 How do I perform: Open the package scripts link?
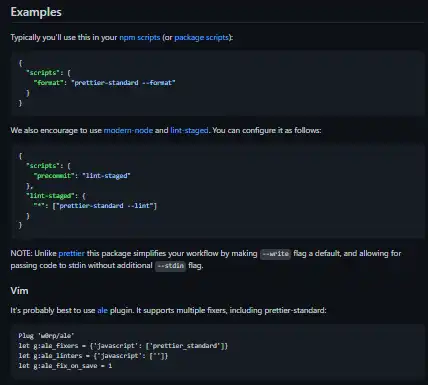pyautogui.click(x=202, y=37)
